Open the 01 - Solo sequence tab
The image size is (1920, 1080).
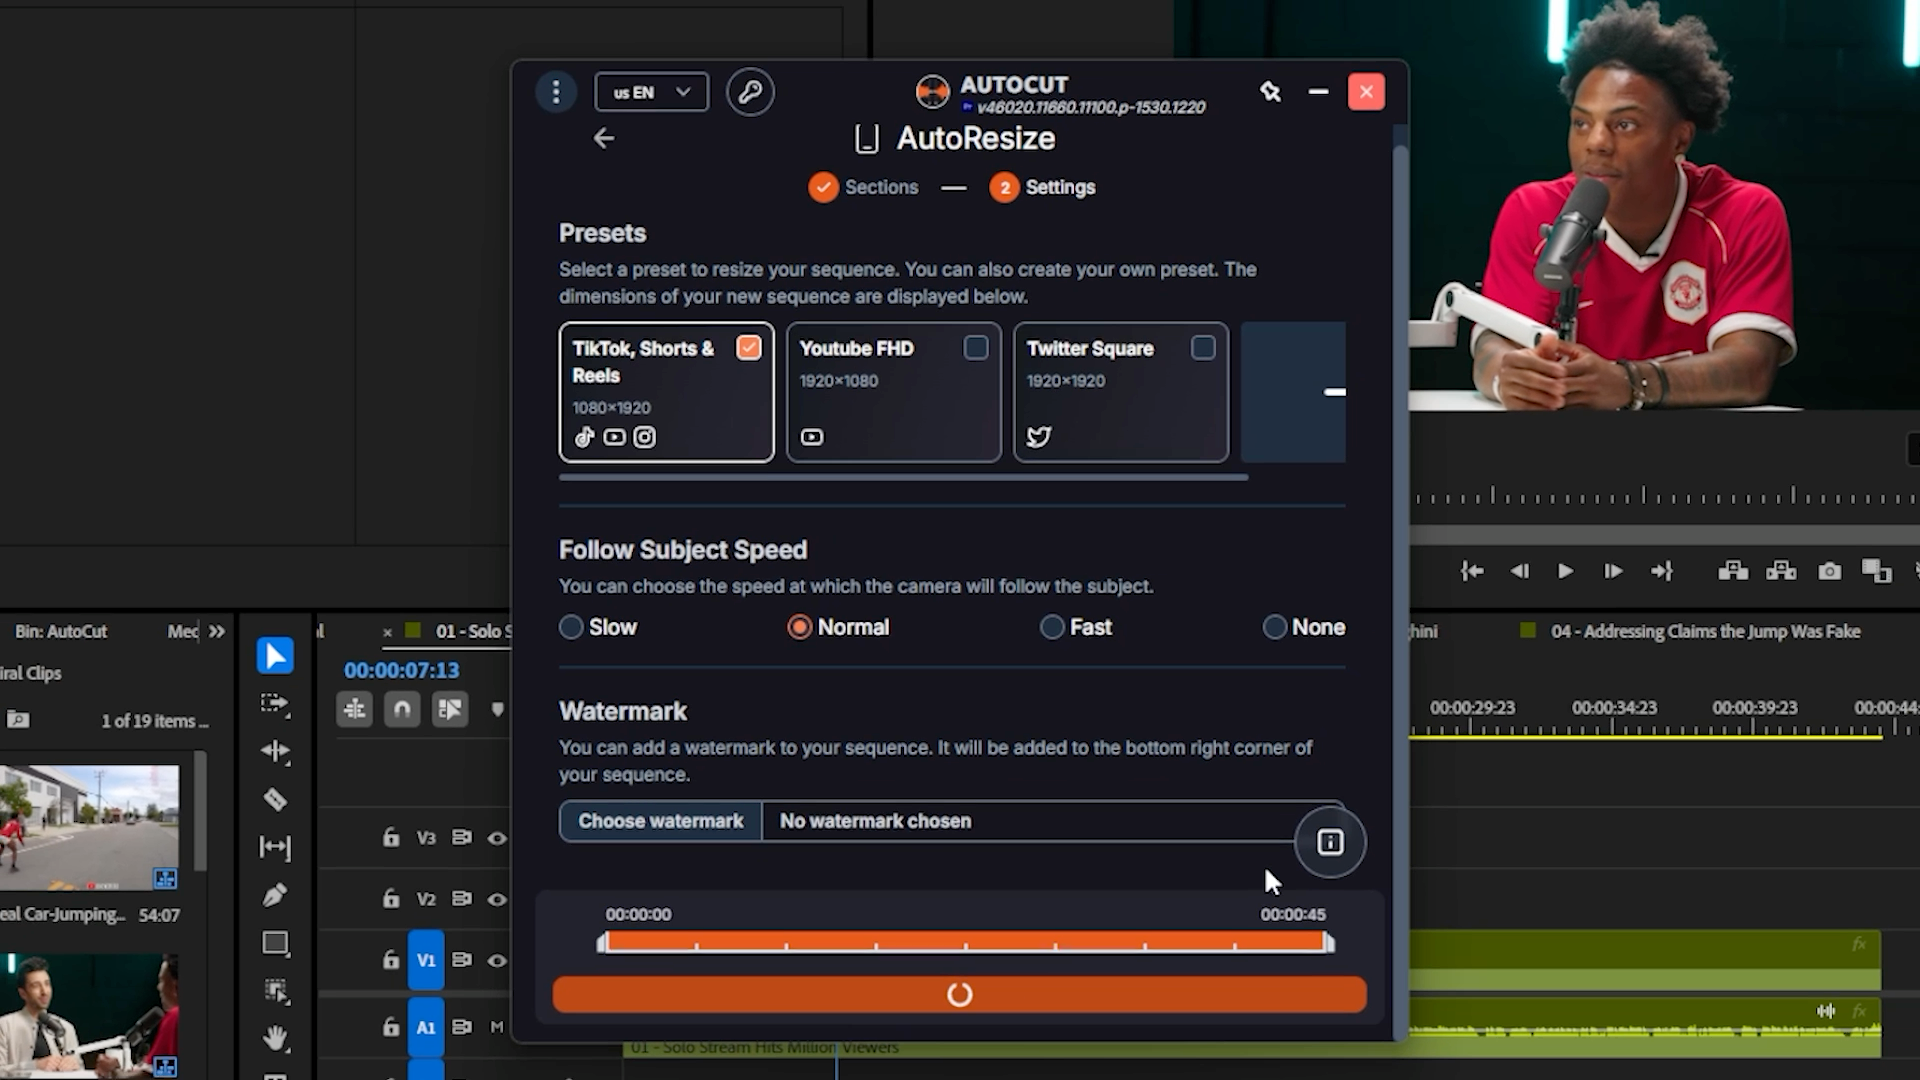click(473, 631)
